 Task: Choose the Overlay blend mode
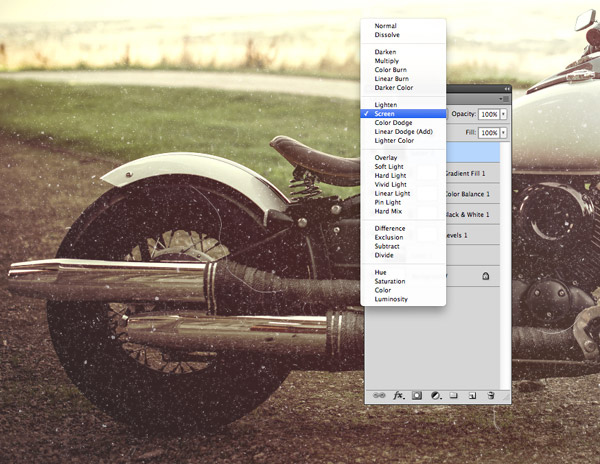pos(385,157)
